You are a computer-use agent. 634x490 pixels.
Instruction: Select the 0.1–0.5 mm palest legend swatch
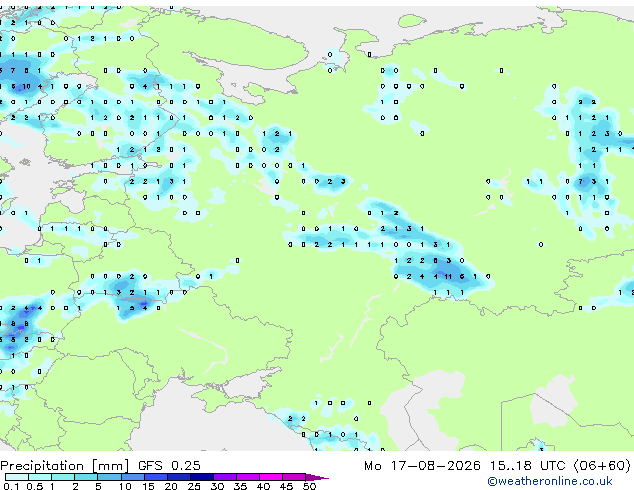(x=17, y=477)
